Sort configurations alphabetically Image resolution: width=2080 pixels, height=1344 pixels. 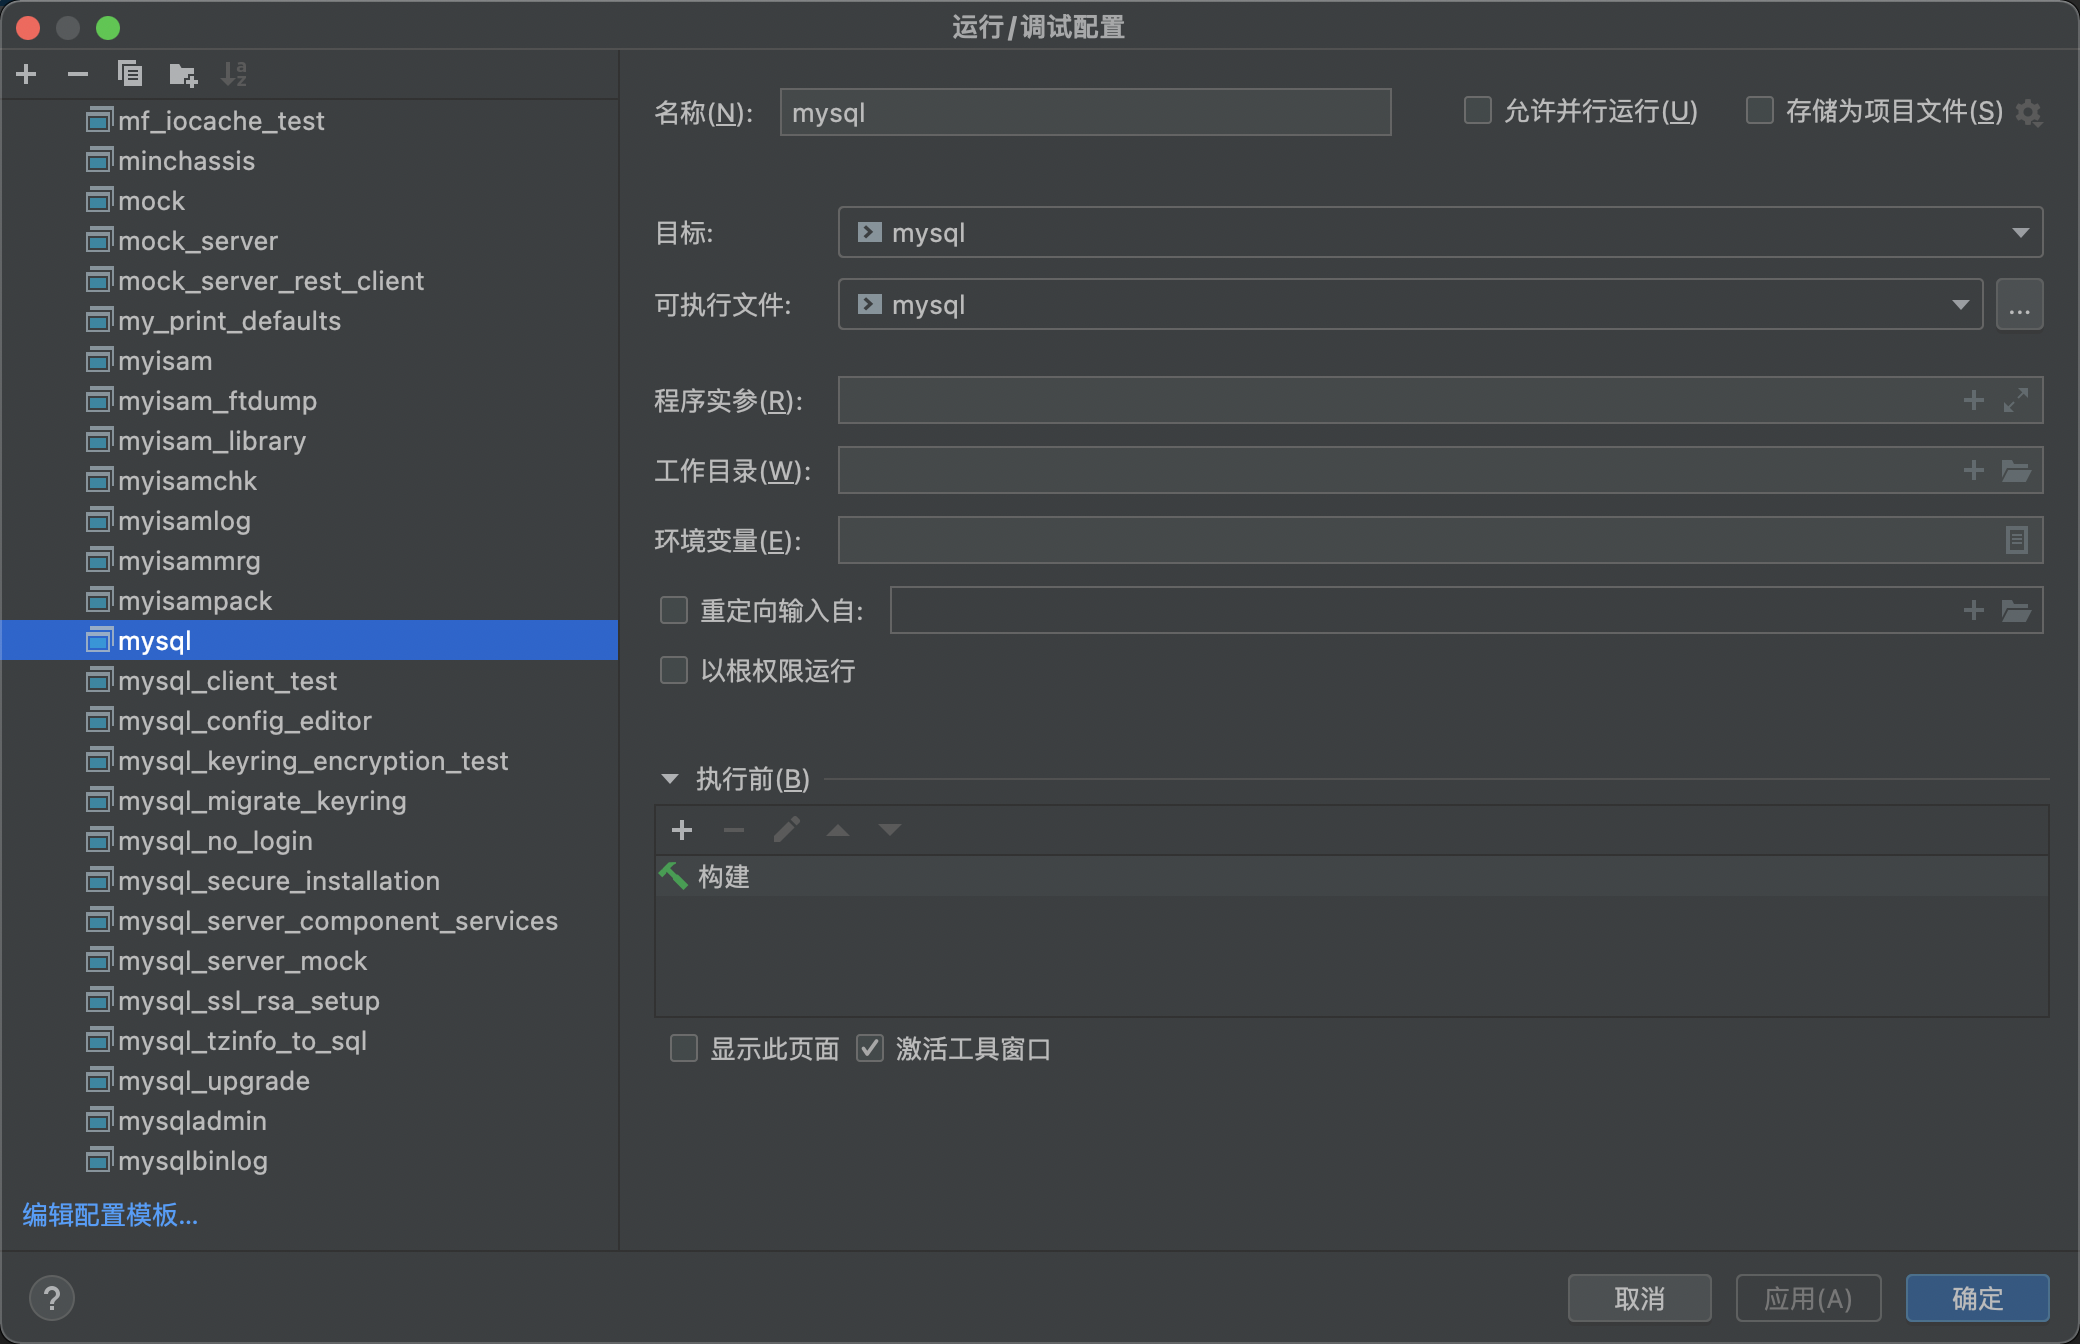pos(234,74)
